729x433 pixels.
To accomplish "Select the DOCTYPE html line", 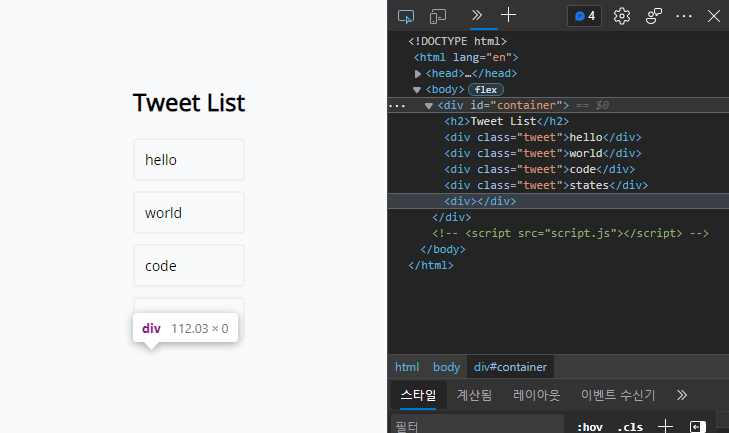I will (457, 41).
